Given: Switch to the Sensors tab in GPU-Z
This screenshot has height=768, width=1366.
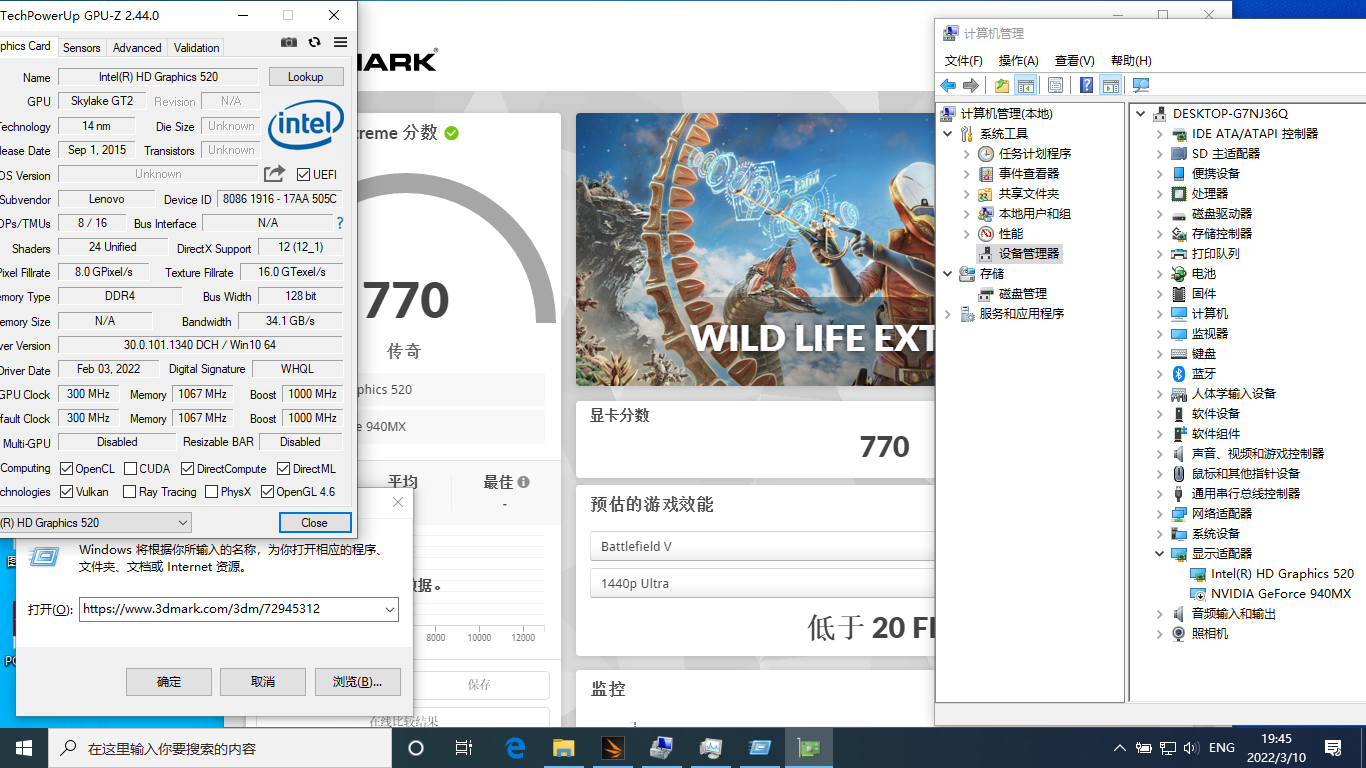Looking at the screenshot, I should [81, 47].
